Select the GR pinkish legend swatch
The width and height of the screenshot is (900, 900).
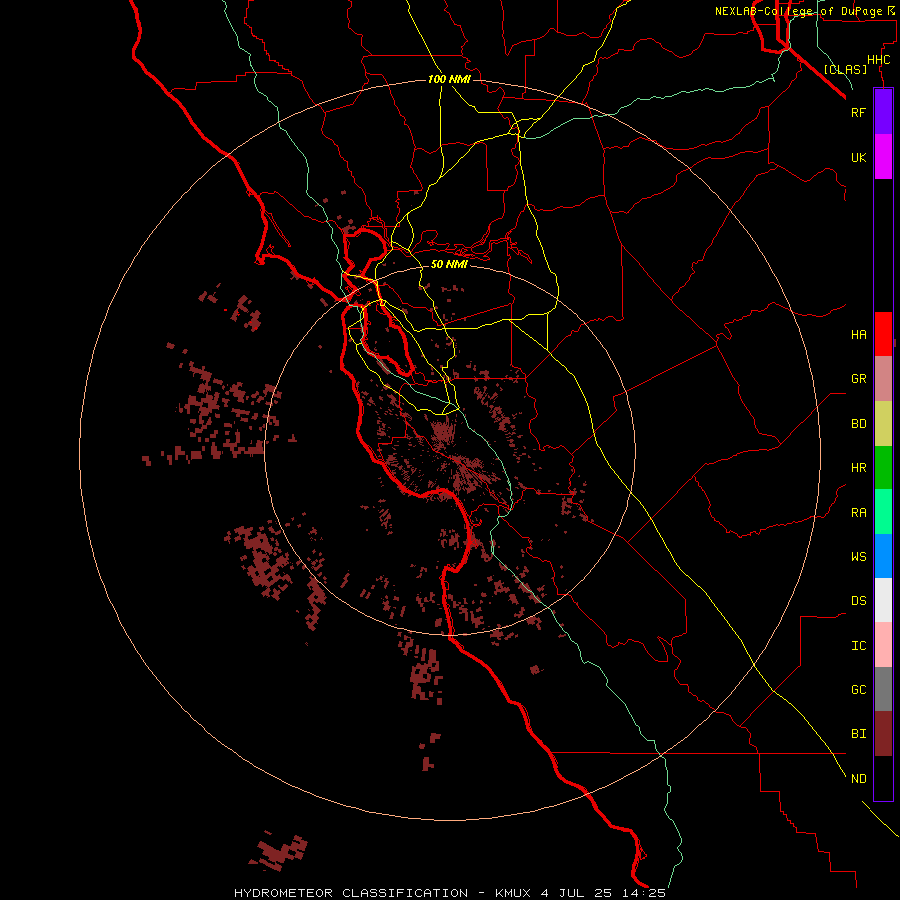883,379
